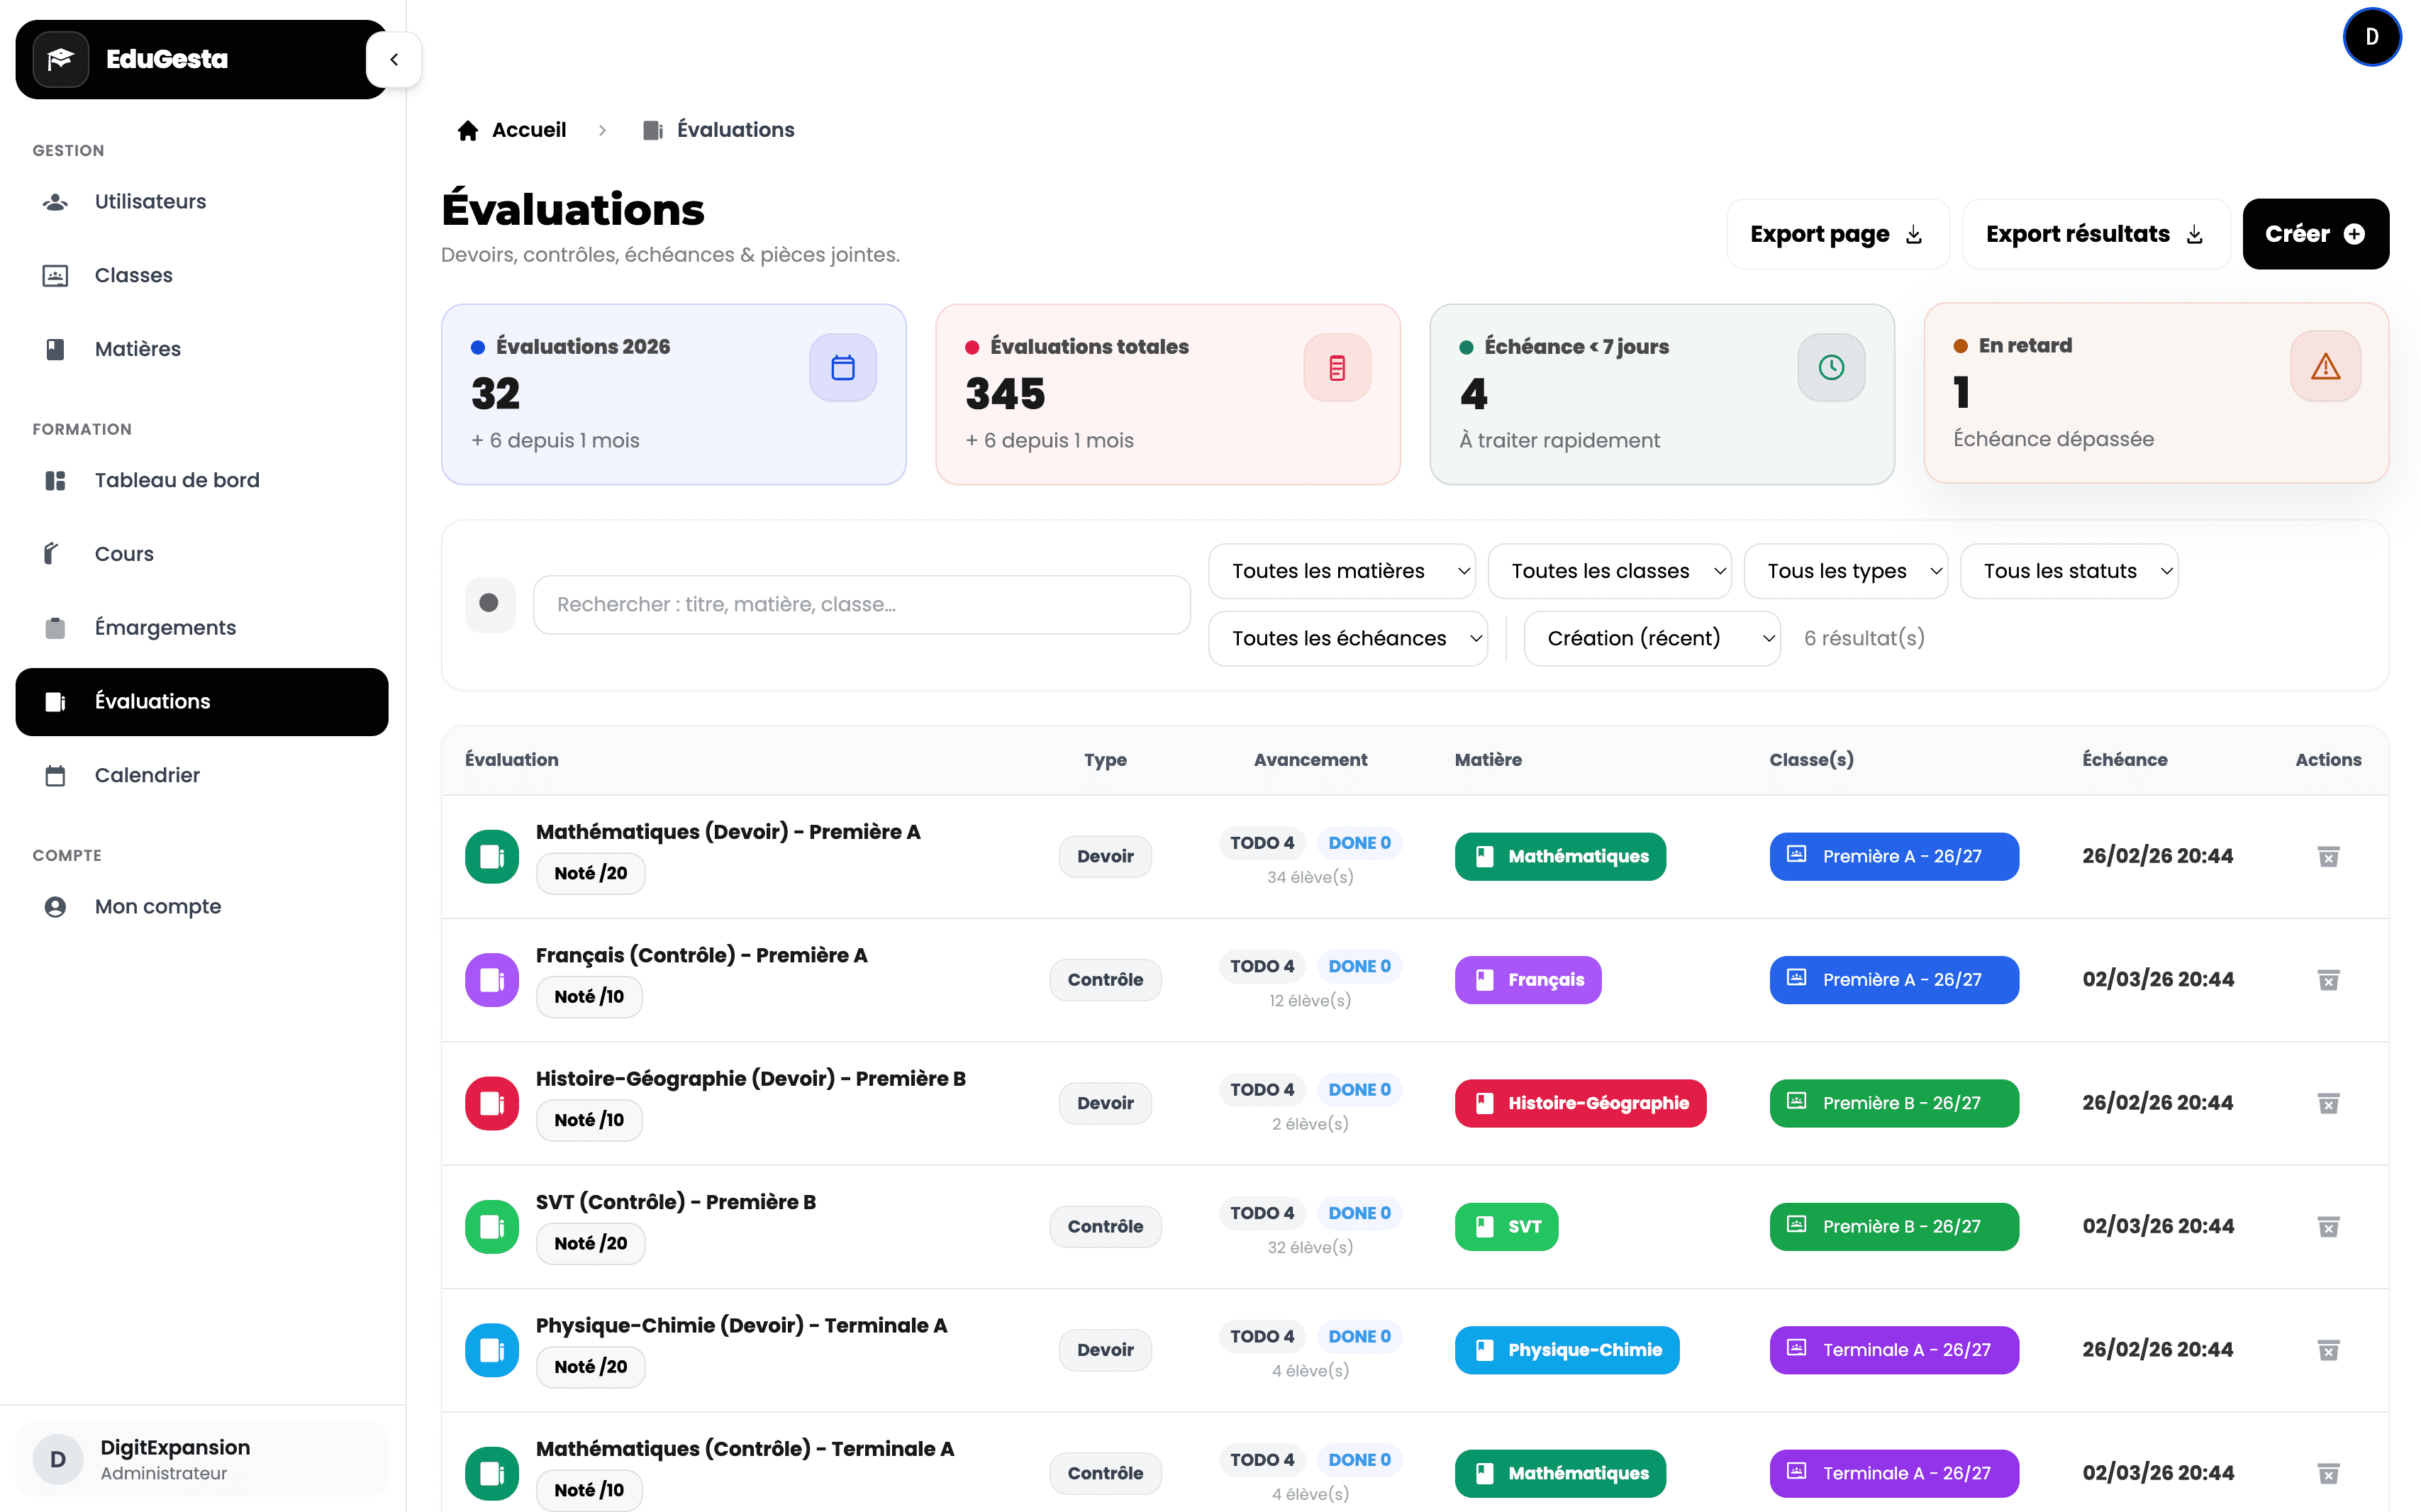Click the purple Français subject tag

pos(1526,980)
